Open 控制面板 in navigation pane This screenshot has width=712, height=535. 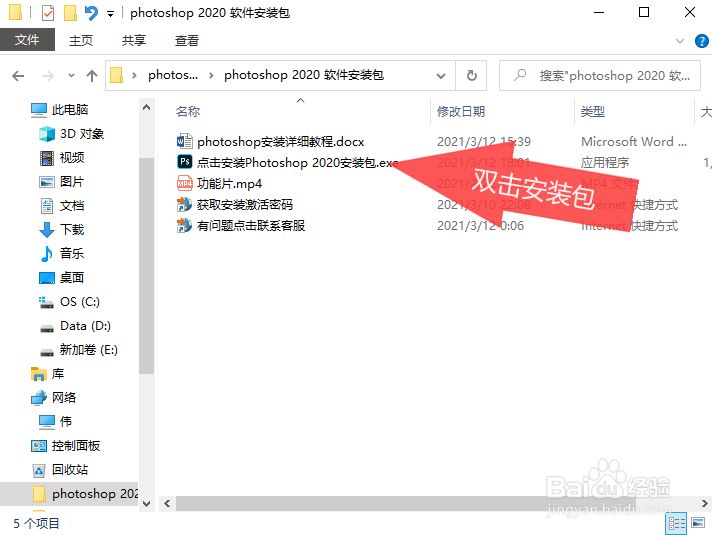coord(75,446)
